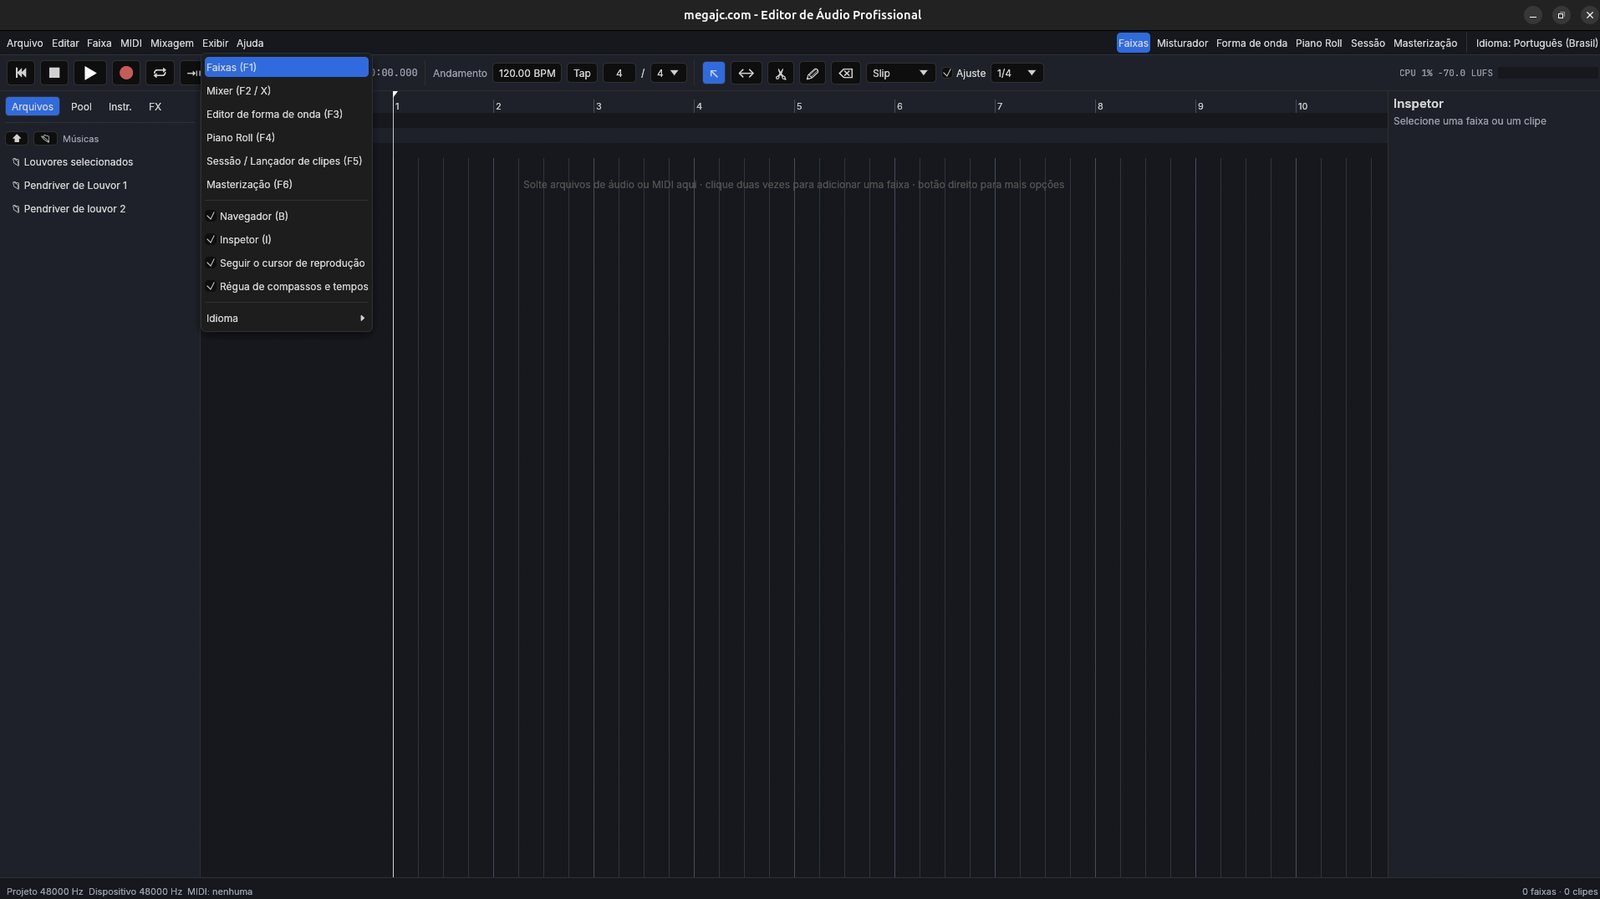Switch to the FX browser tab
The height and width of the screenshot is (899, 1600).
155,106
